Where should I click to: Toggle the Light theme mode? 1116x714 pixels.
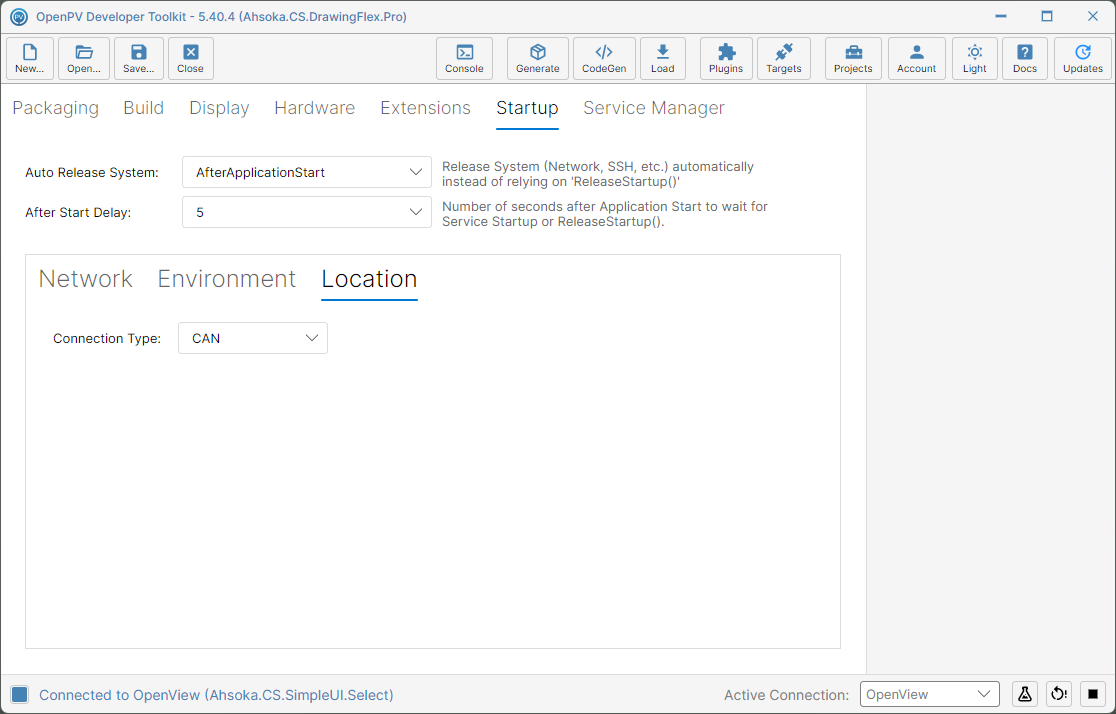(975, 58)
